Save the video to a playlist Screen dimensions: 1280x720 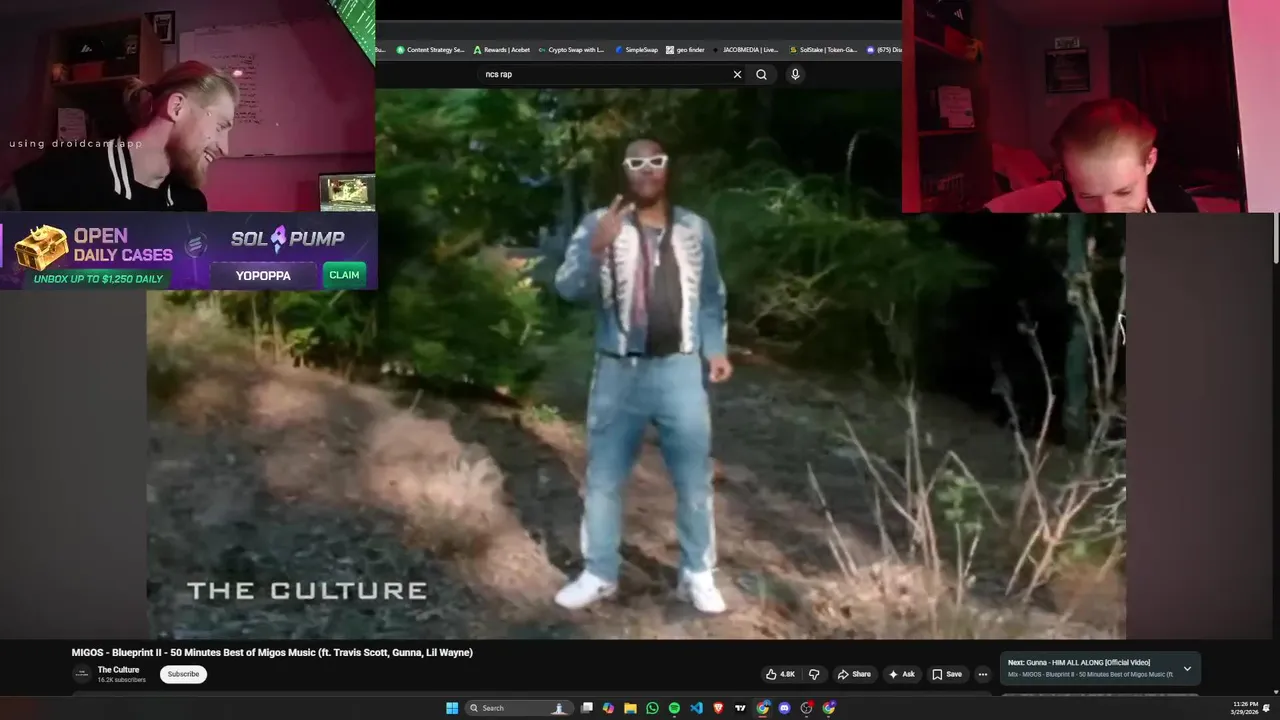947,674
